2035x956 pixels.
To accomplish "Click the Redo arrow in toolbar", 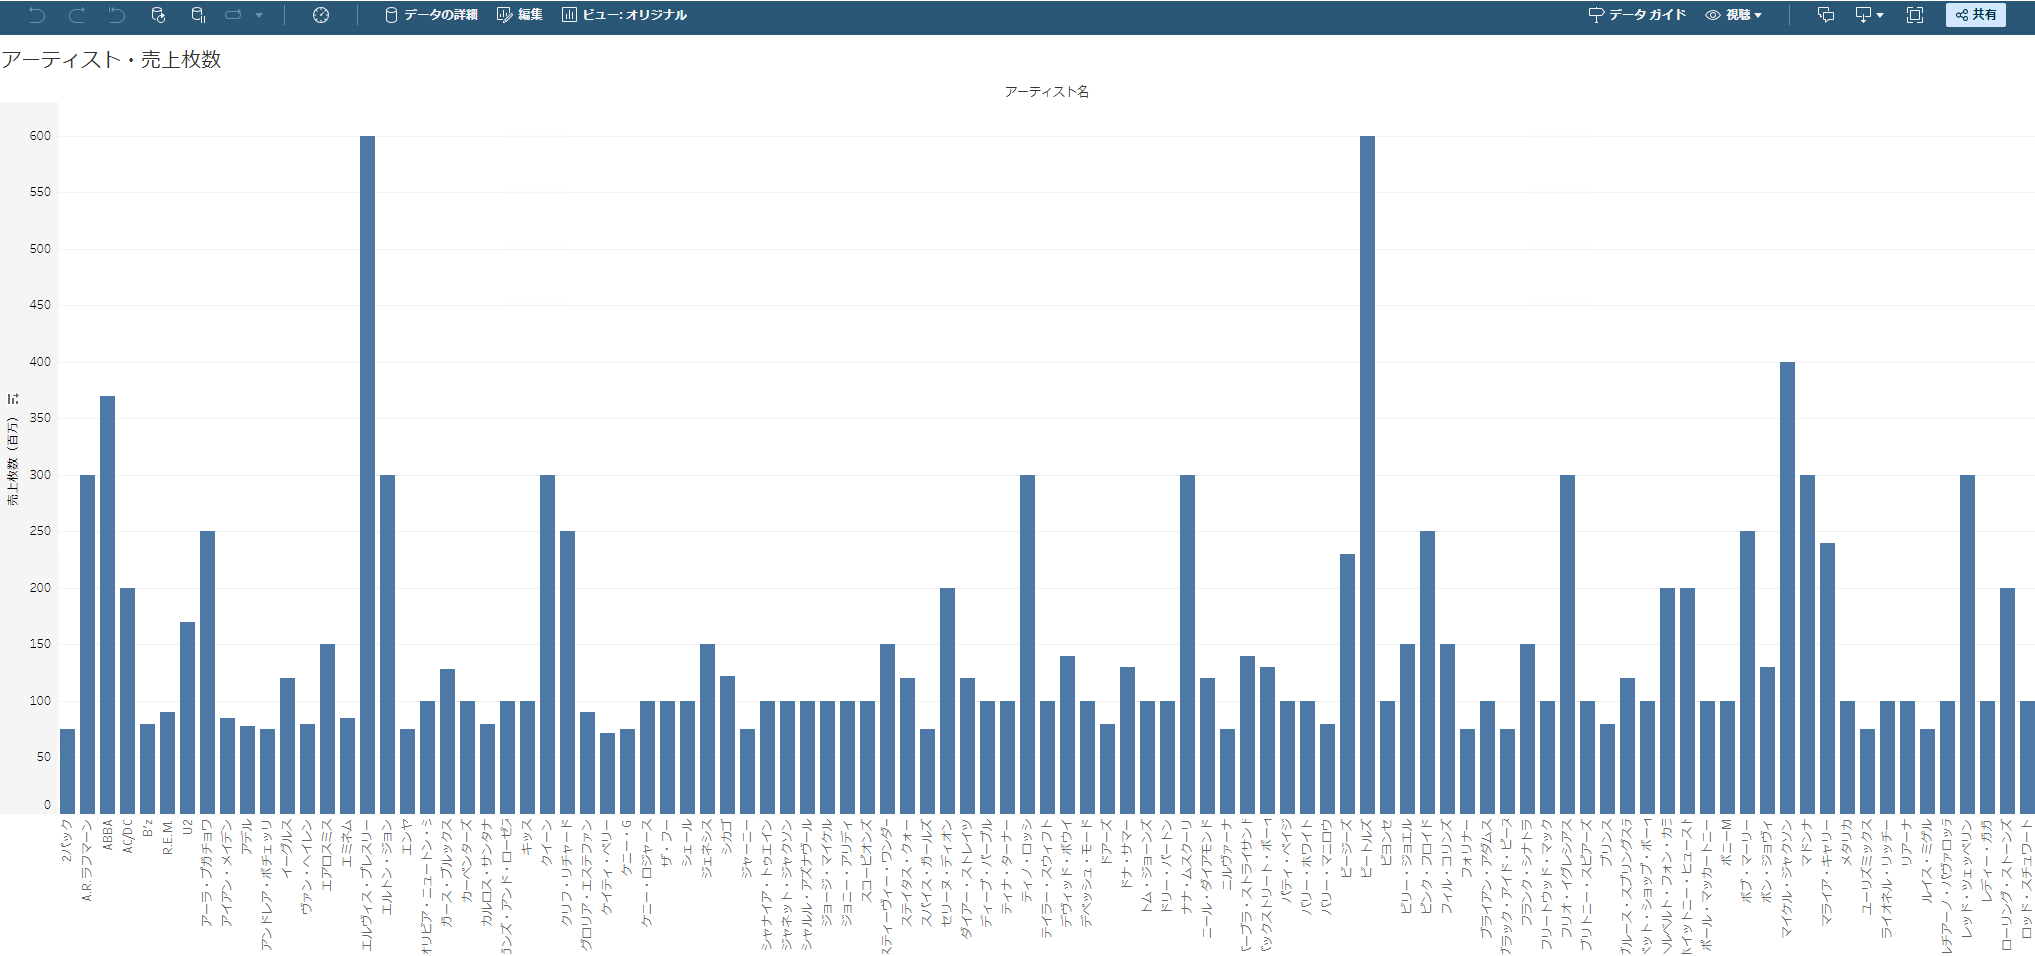I will (77, 15).
